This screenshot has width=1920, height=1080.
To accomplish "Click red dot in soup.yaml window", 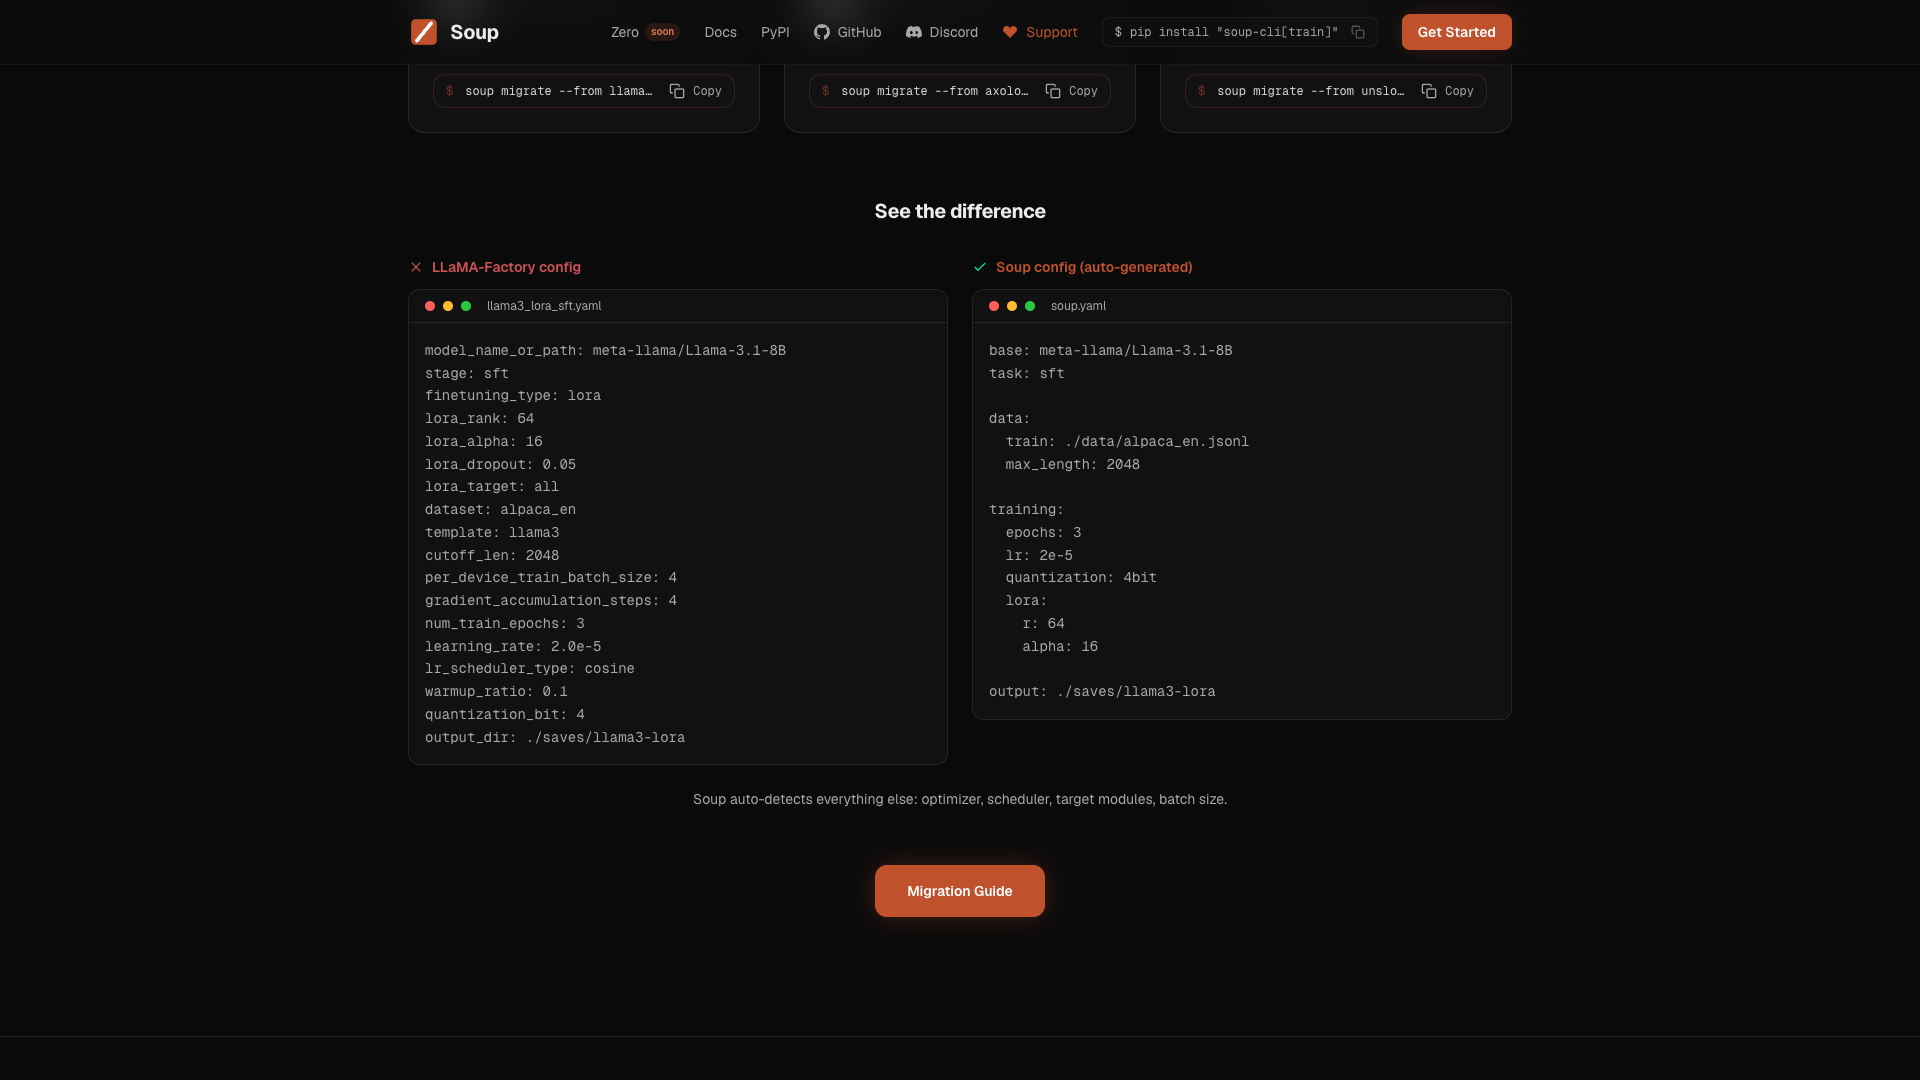I will pos(994,306).
